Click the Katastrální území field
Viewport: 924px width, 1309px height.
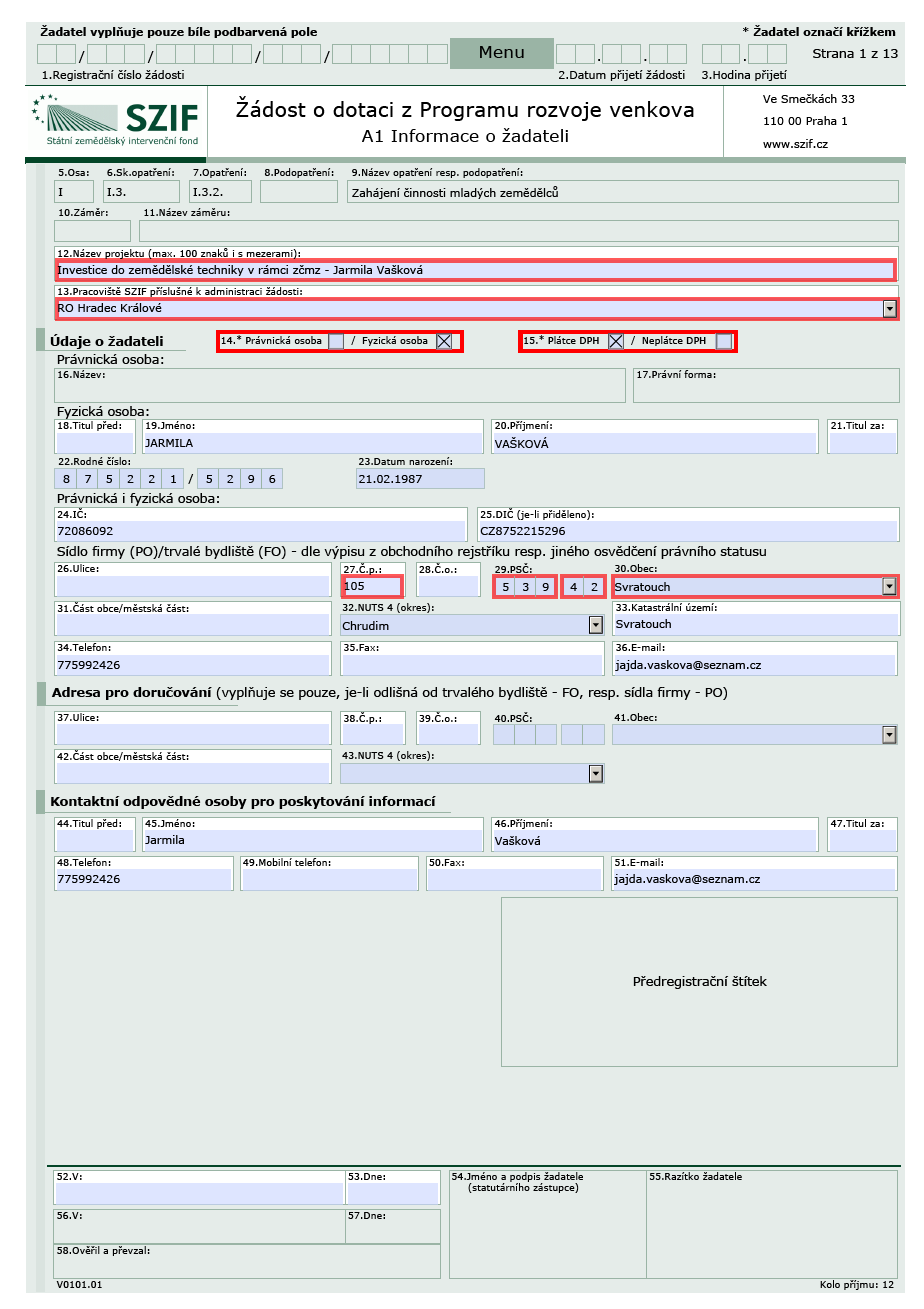pyautogui.click(x=756, y=624)
